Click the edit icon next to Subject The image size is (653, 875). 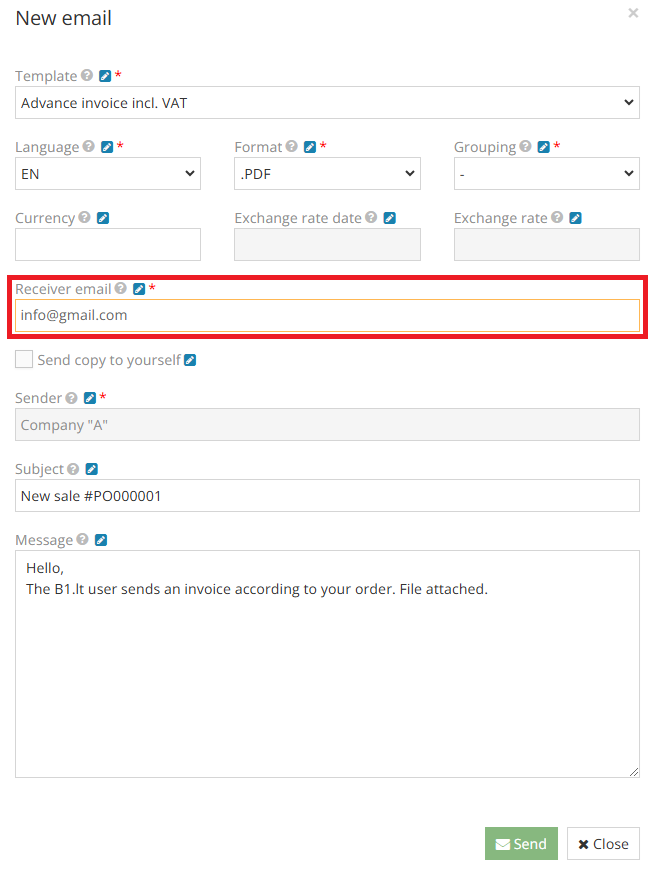coord(92,468)
